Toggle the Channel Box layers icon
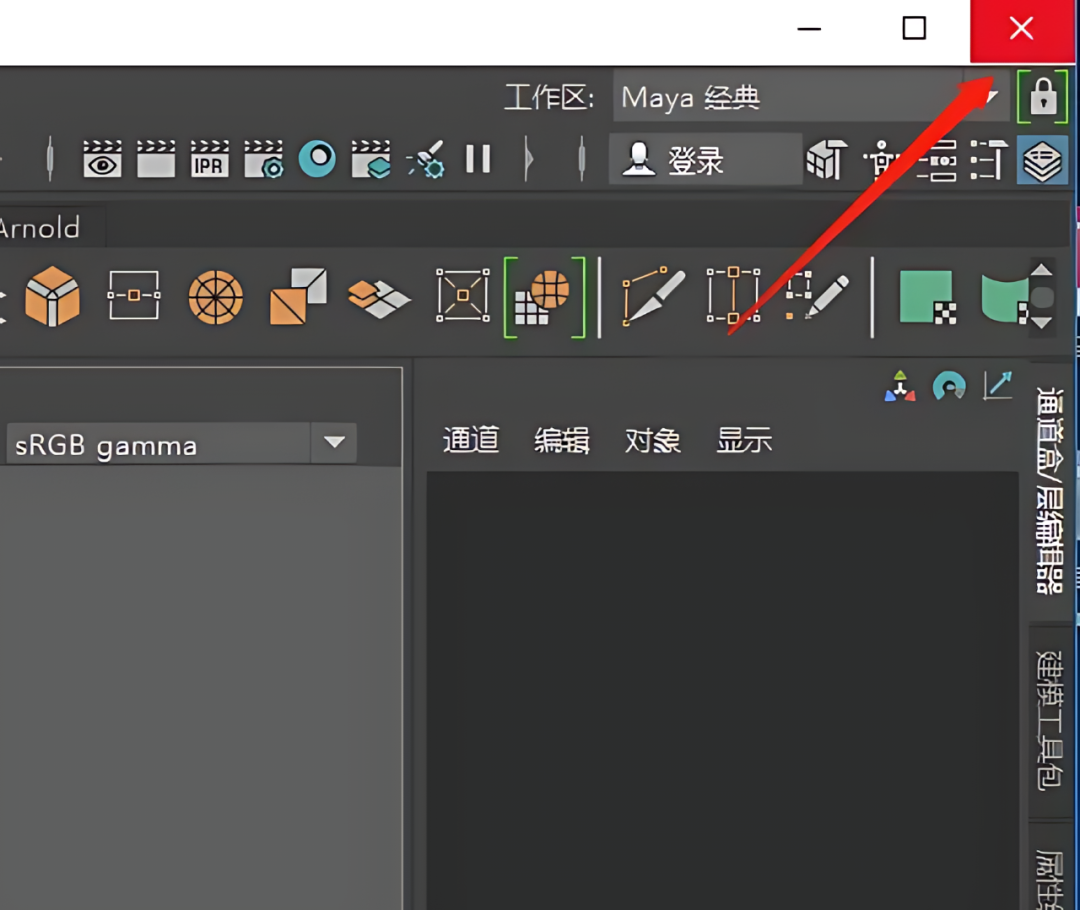This screenshot has width=1080, height=910. click(x=1042, y=161)
